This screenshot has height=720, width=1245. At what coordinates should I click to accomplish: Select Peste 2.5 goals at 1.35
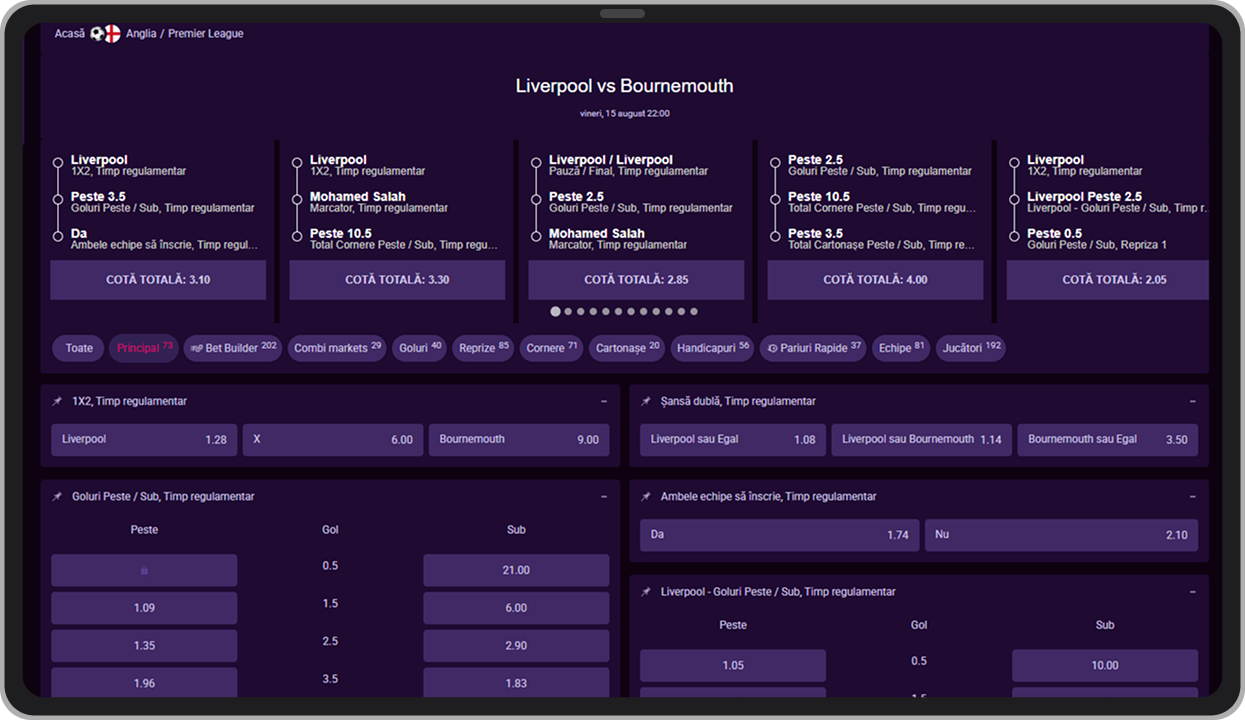[144, 646]
